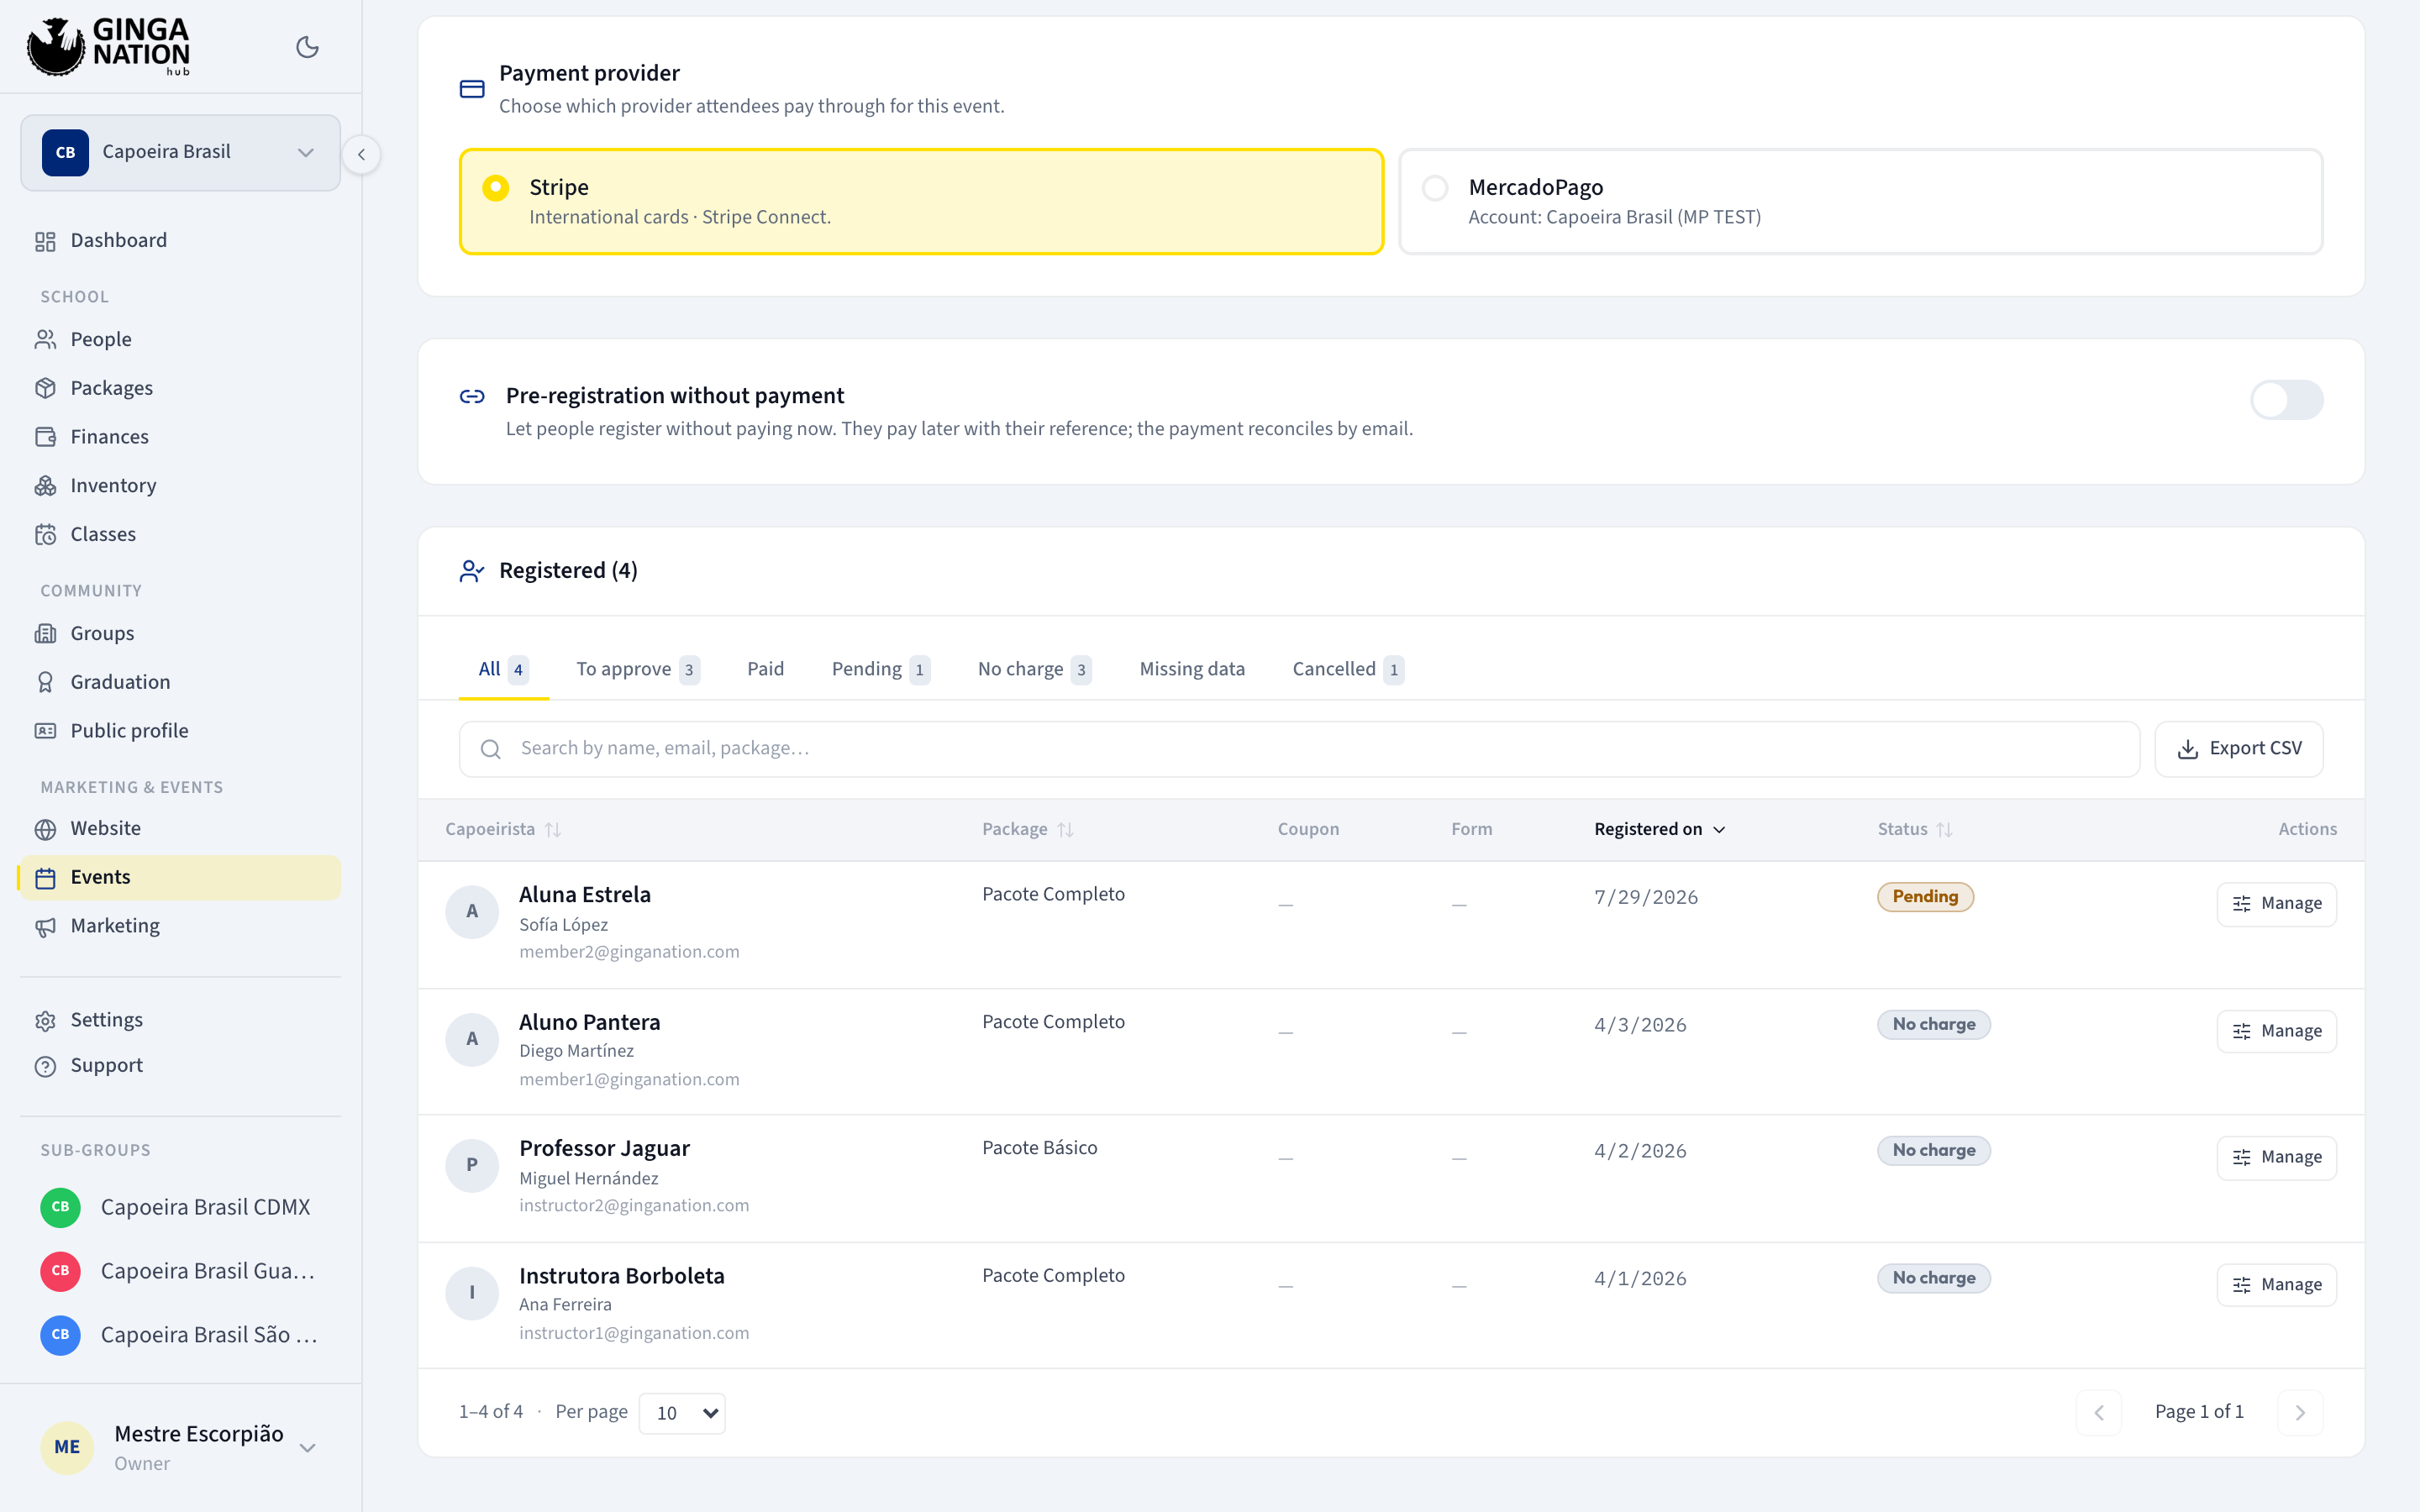Switch to Paid tab

tap(765, 669)
